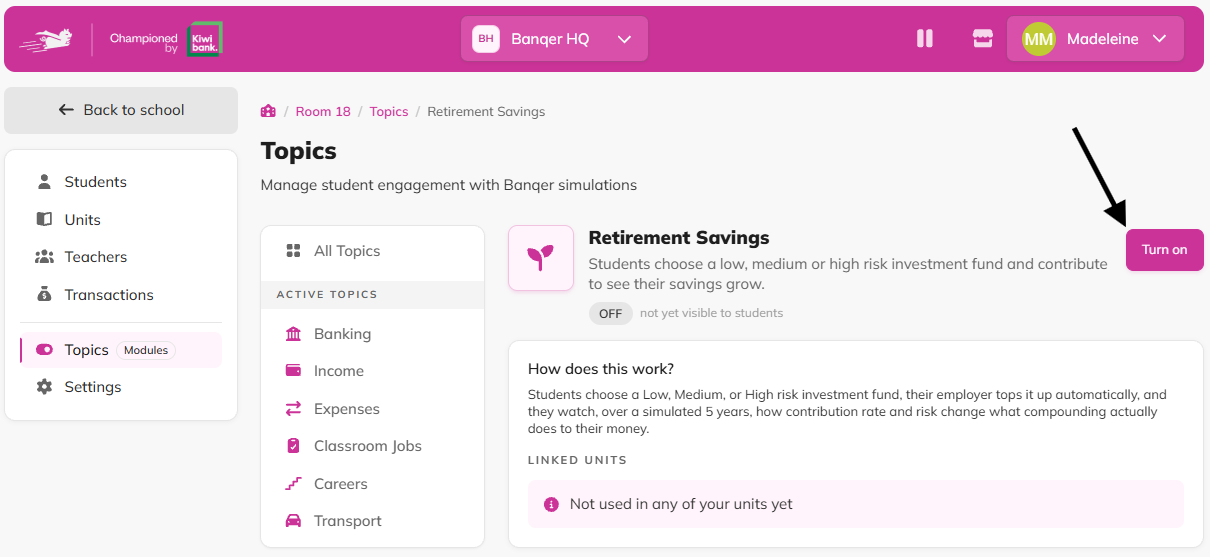Screen dimensions: 1210x557
Task: Click the Back to school button
Action: (x=121, y=110)
